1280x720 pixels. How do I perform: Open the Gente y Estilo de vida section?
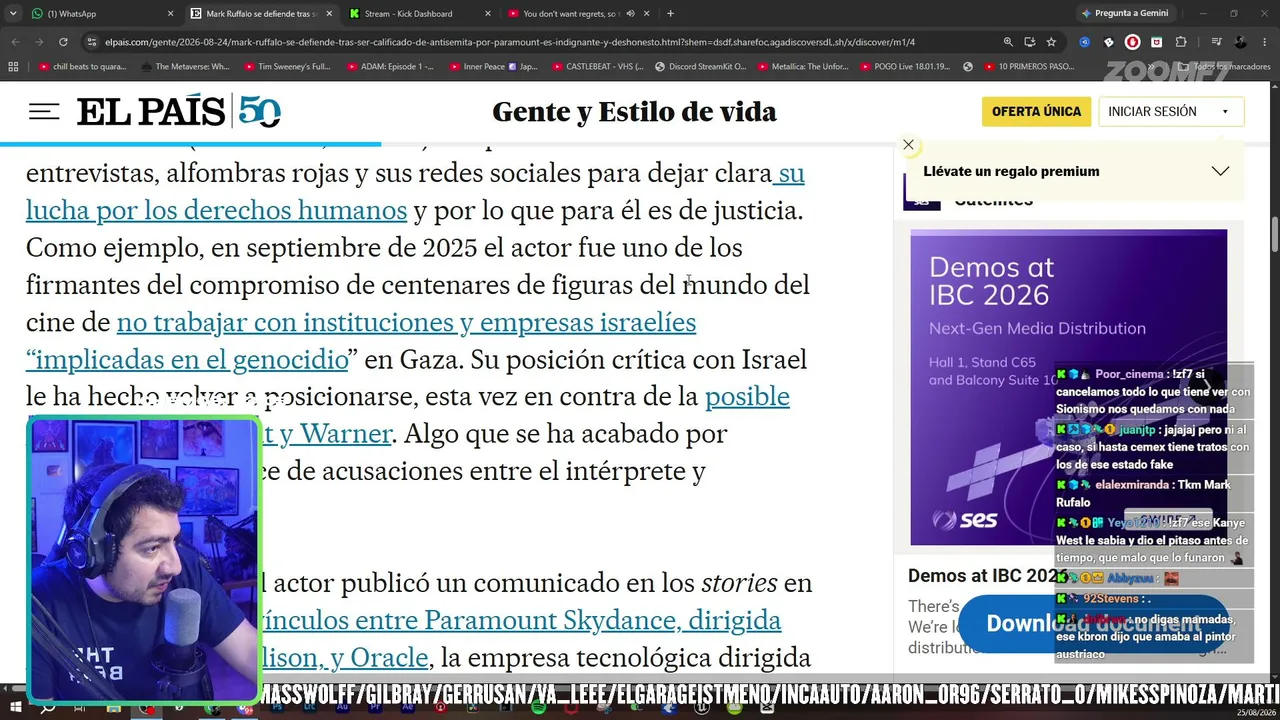634,112
